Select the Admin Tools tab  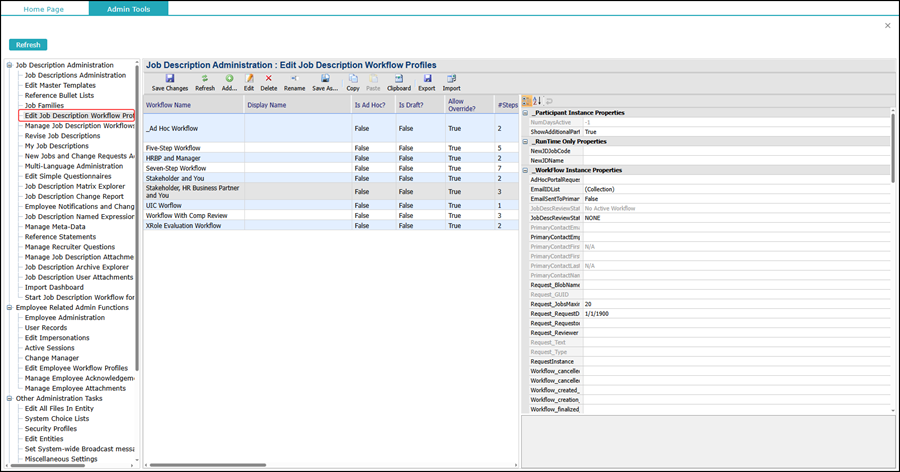tap(128, 8)
